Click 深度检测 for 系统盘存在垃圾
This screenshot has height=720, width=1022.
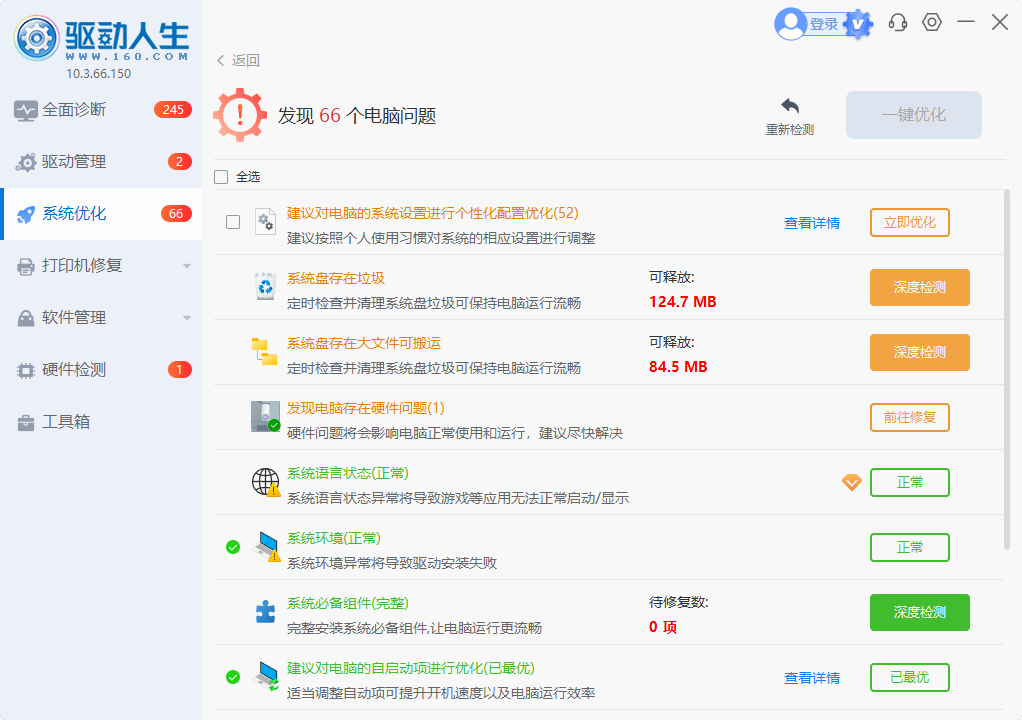[x=920, y=287]
